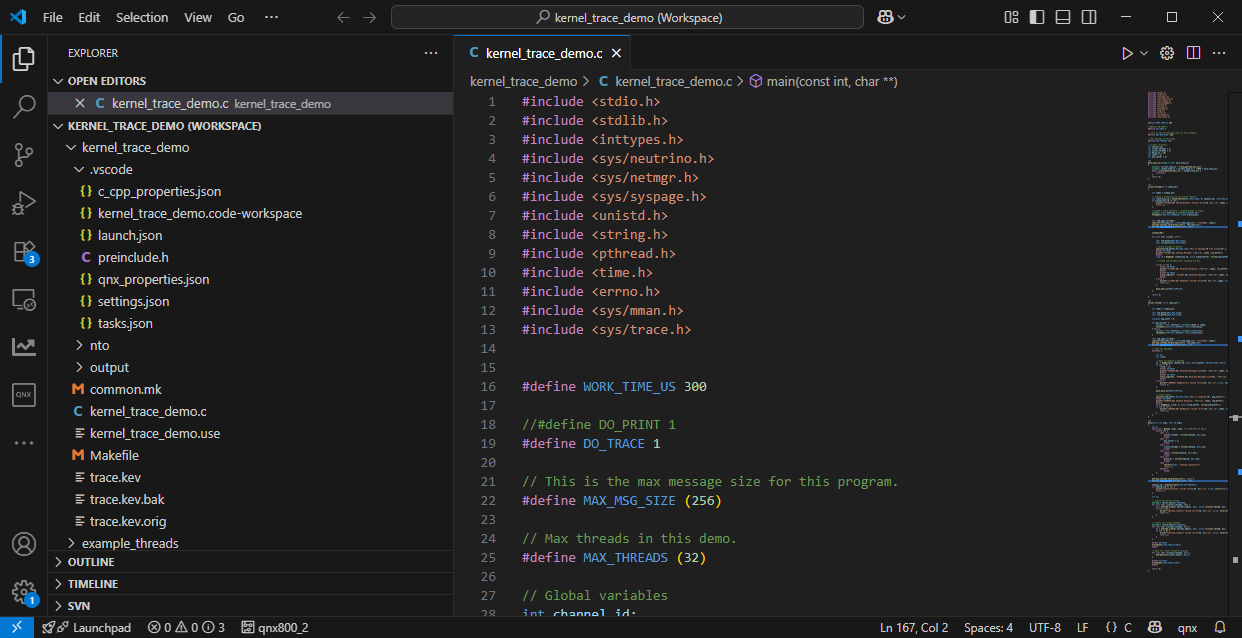Viewport: 1242px width, 638px height.
Task: Toggle the bottom Panel layout button
Action: [x=1062, y=17]
